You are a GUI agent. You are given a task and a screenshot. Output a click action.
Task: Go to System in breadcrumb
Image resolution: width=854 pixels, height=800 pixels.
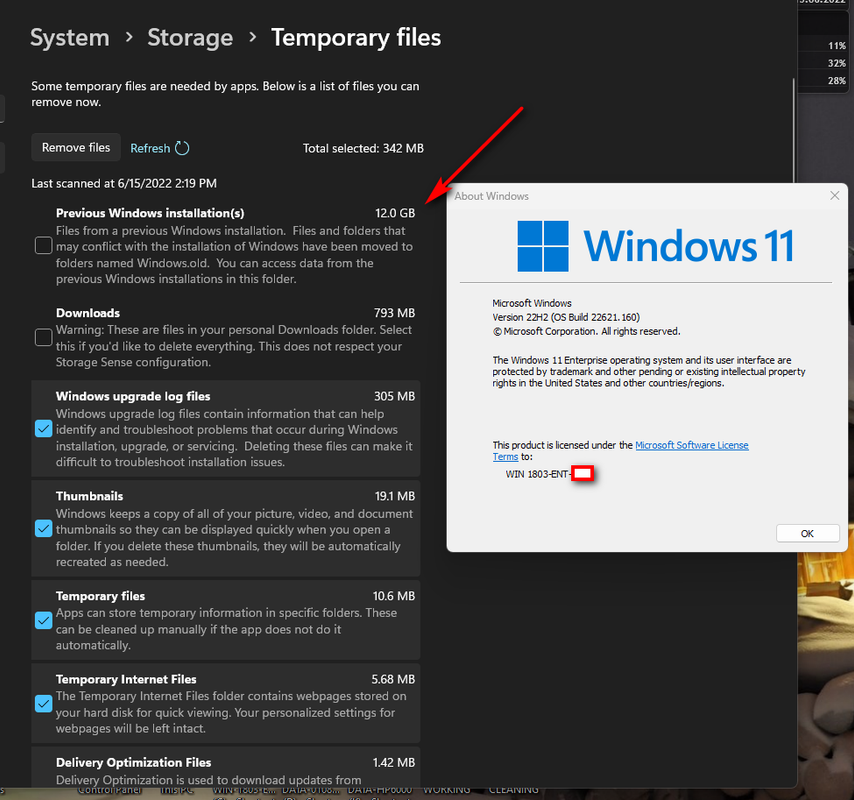[70, 38]
